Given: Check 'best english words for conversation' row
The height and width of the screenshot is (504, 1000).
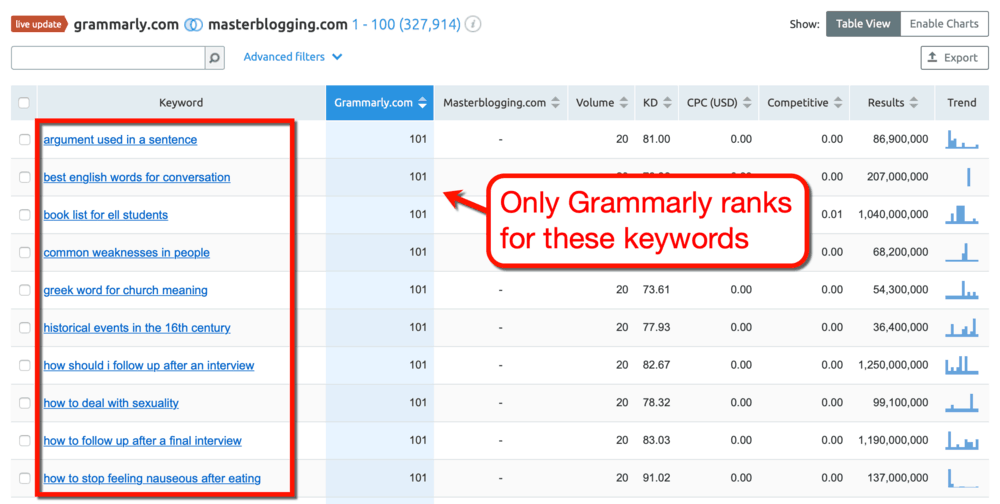Looking at the screenshot, I should click(x=24, y=177).
